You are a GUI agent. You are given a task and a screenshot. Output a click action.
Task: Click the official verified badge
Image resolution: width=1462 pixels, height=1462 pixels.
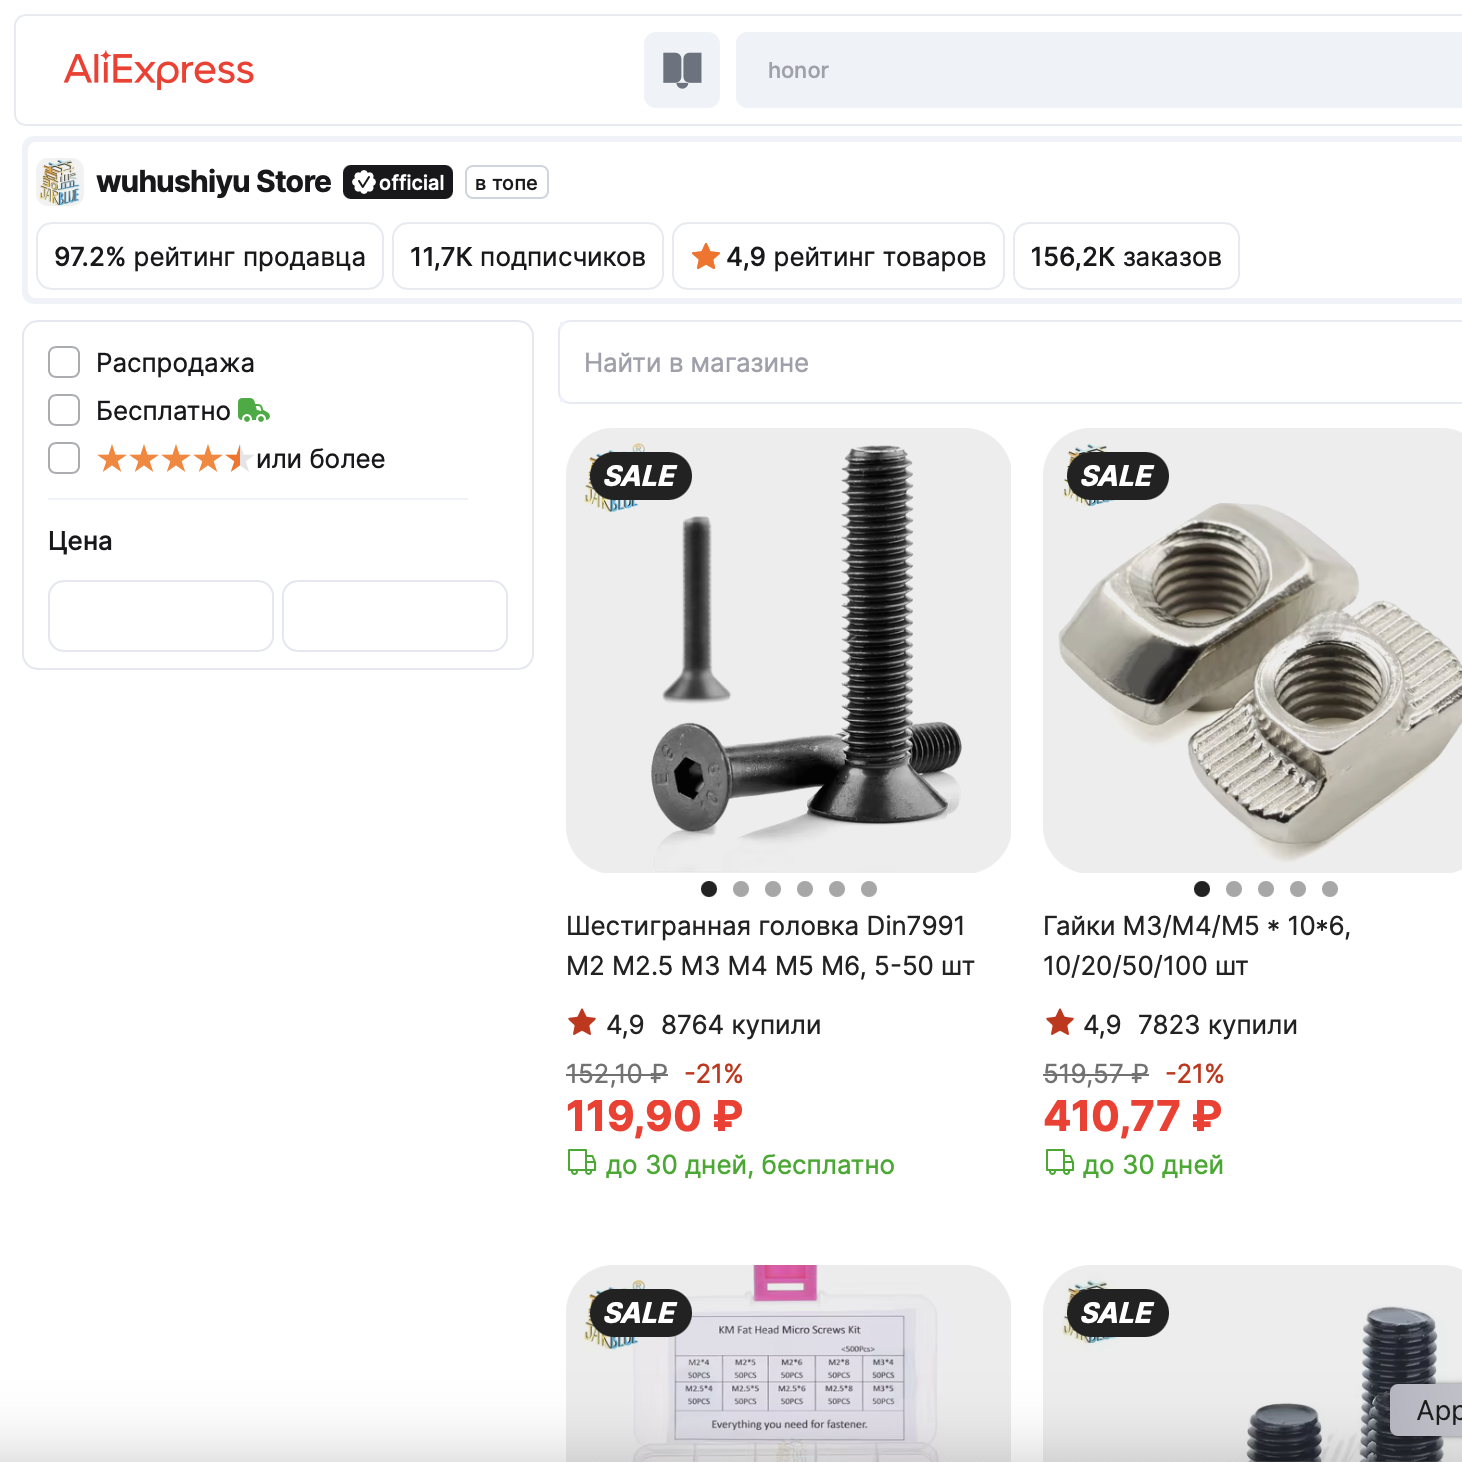[398, 182]
